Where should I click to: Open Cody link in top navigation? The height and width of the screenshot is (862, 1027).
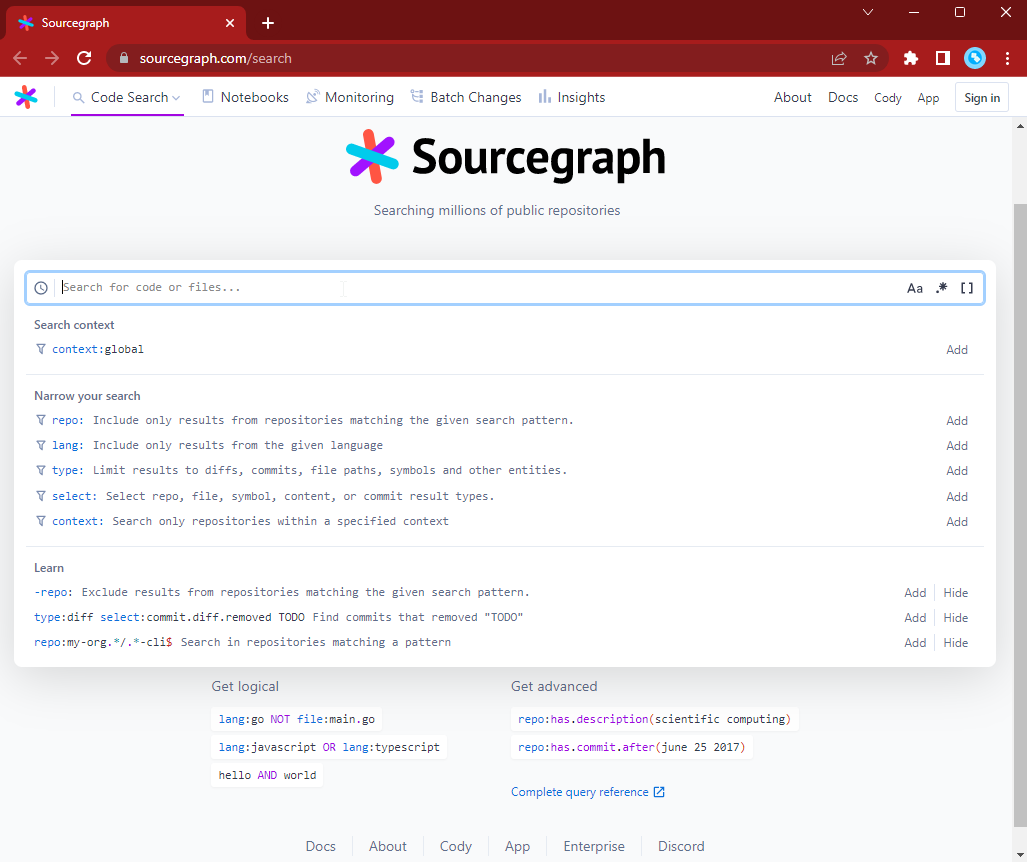click(887, 98)
